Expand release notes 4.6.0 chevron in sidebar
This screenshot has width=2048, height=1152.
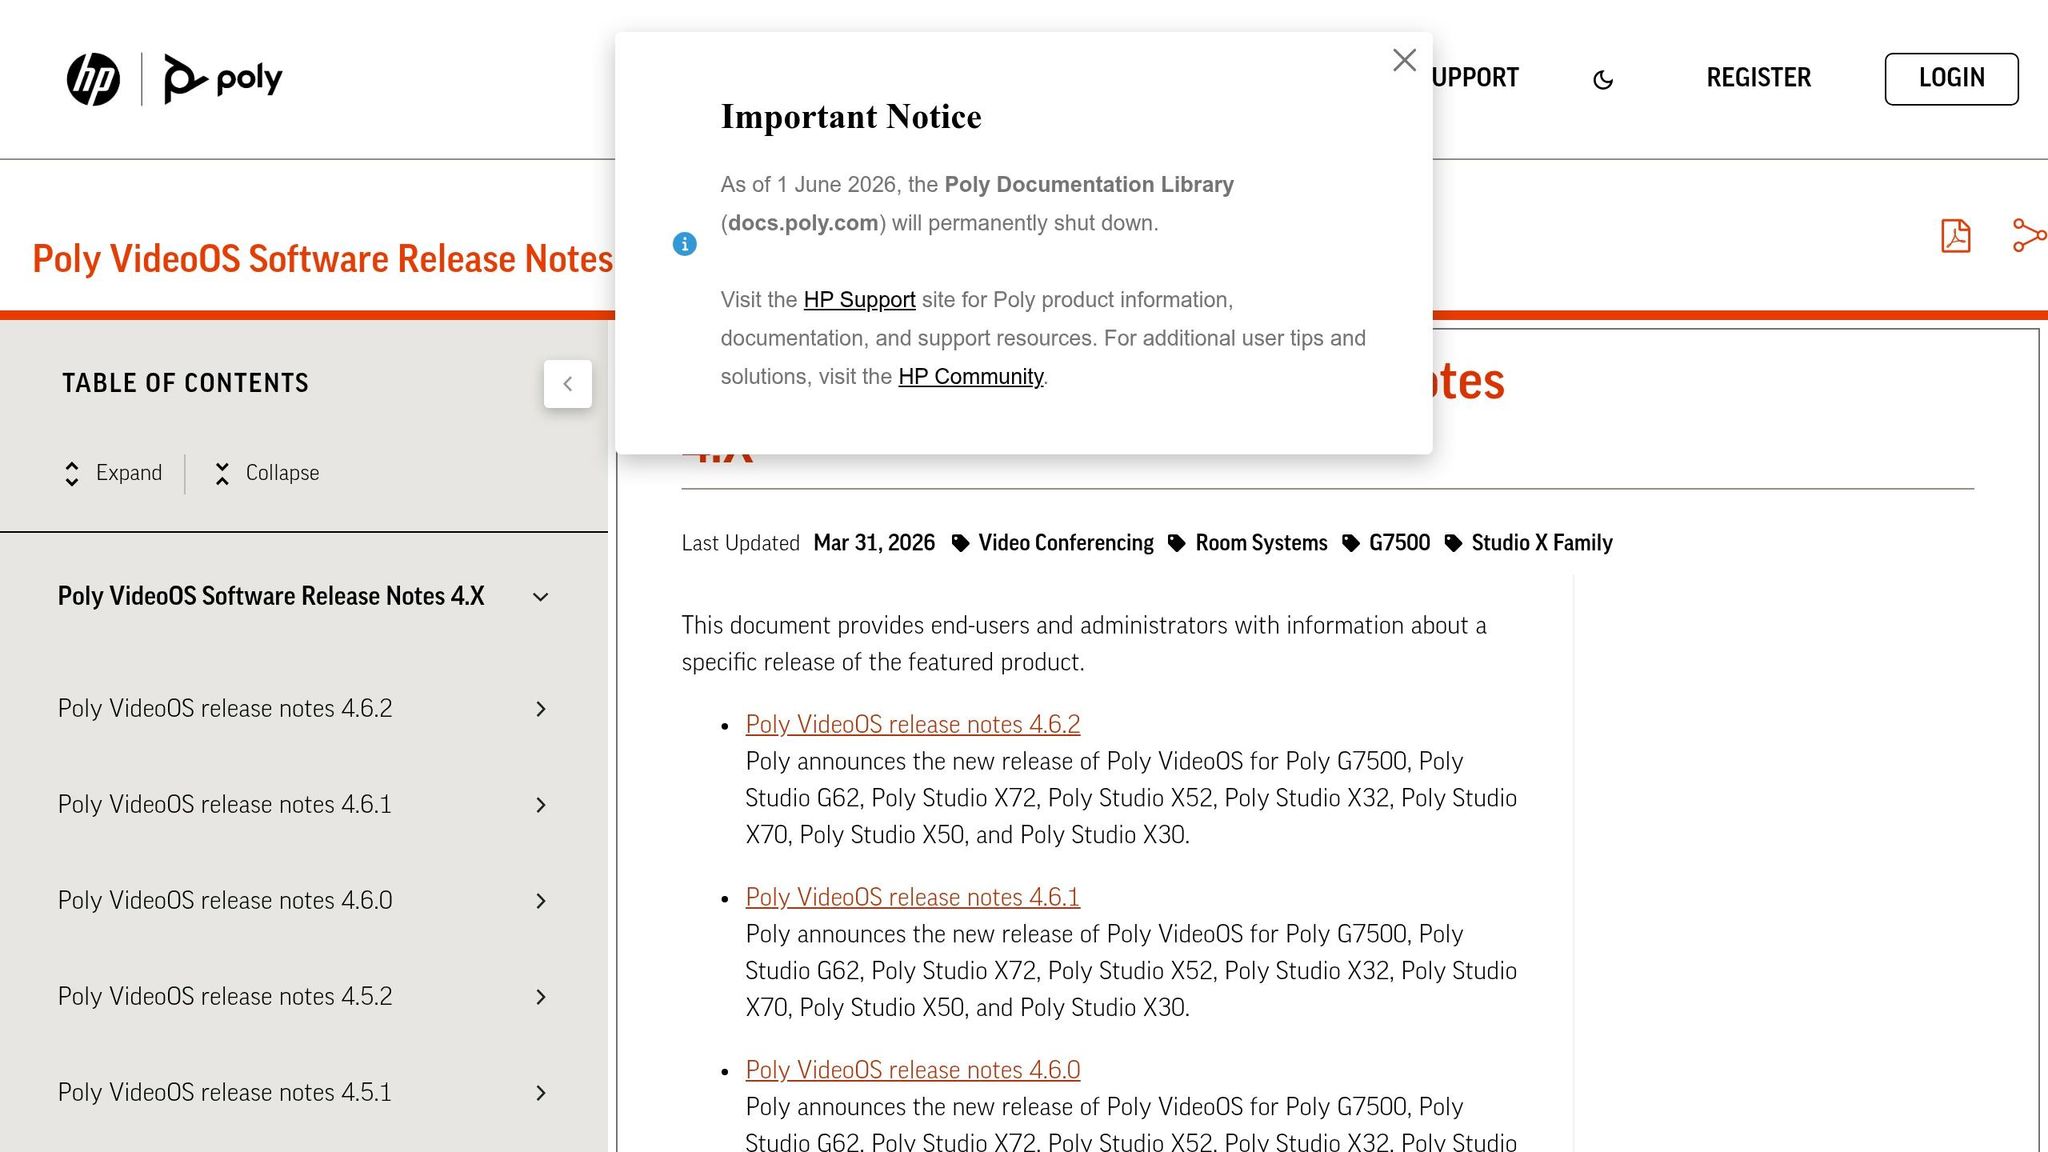coord(541,901)
